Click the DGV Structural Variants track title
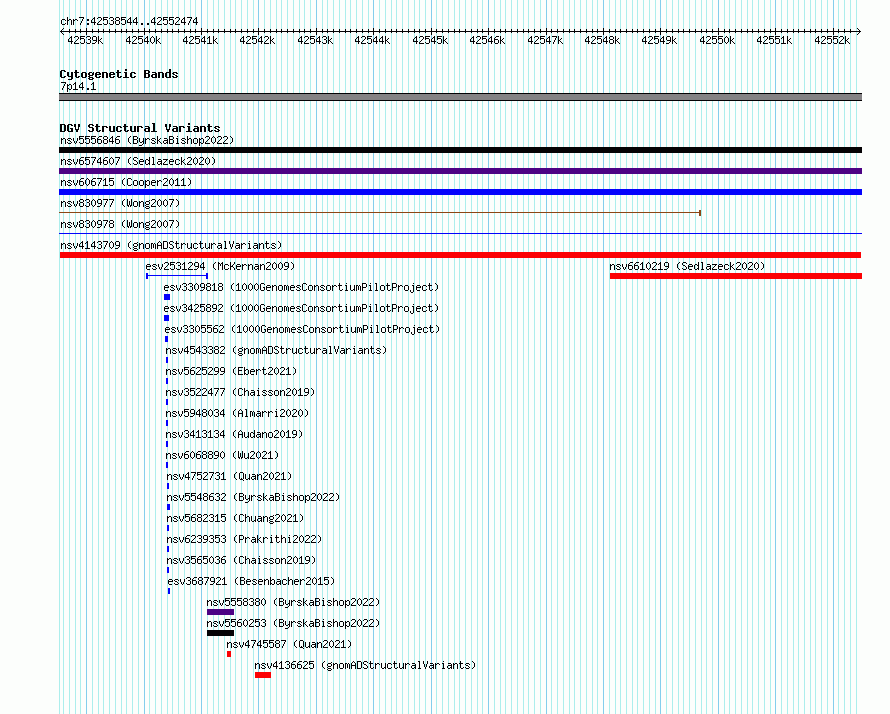Screen dimensions: 890x714 (x=140, y=128)
